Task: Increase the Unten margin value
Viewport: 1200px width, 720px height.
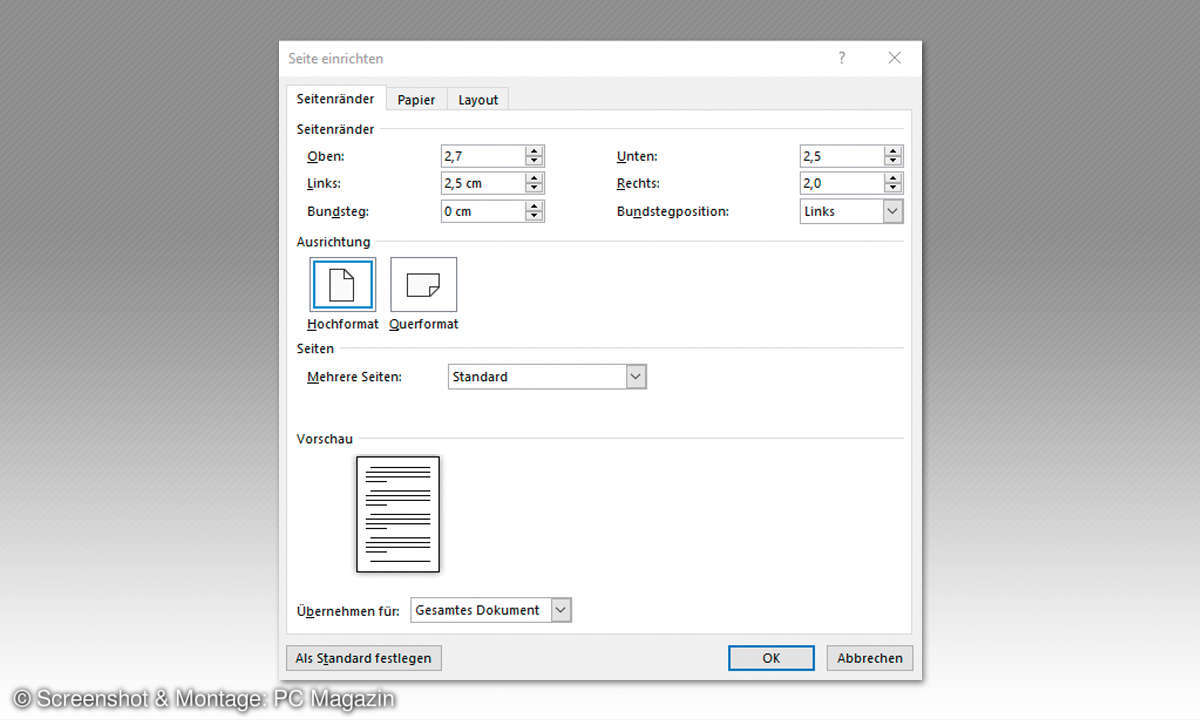Action: coord(893,151)
